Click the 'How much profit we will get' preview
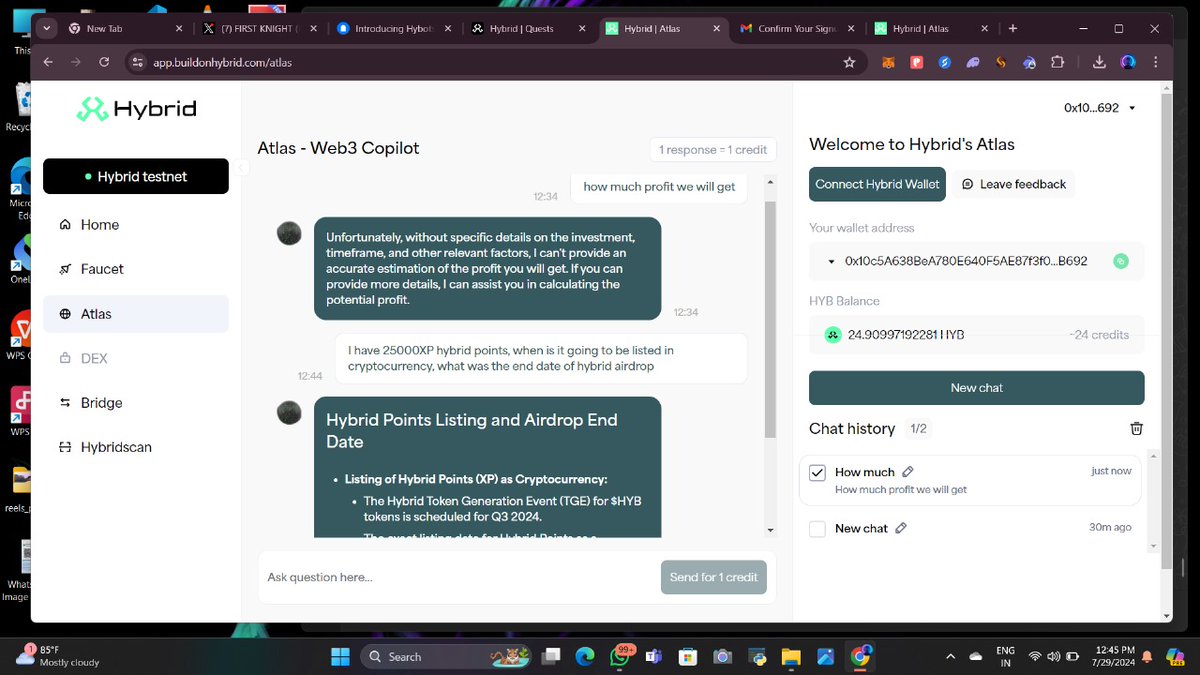Screen dimensions: 1200x675 901,490
